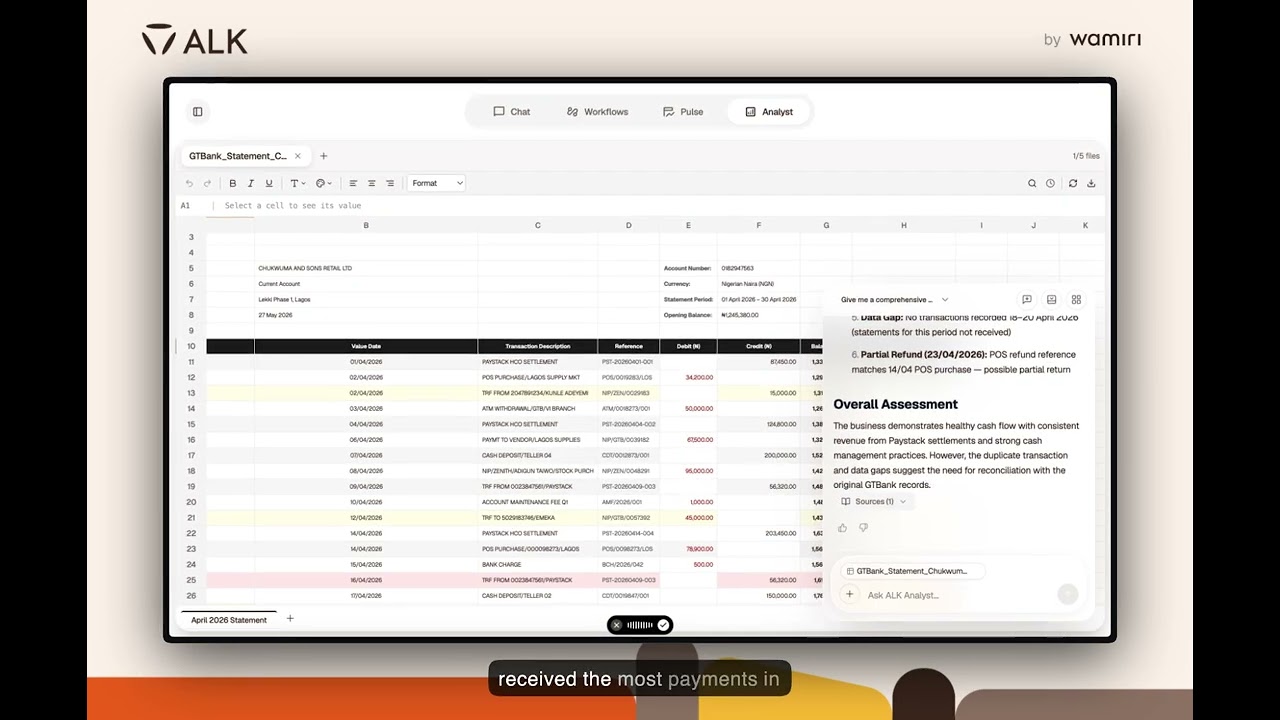The height and width of the screenshot is (720, 1280).
Task: Select column C header
Action: click(538, 225)
